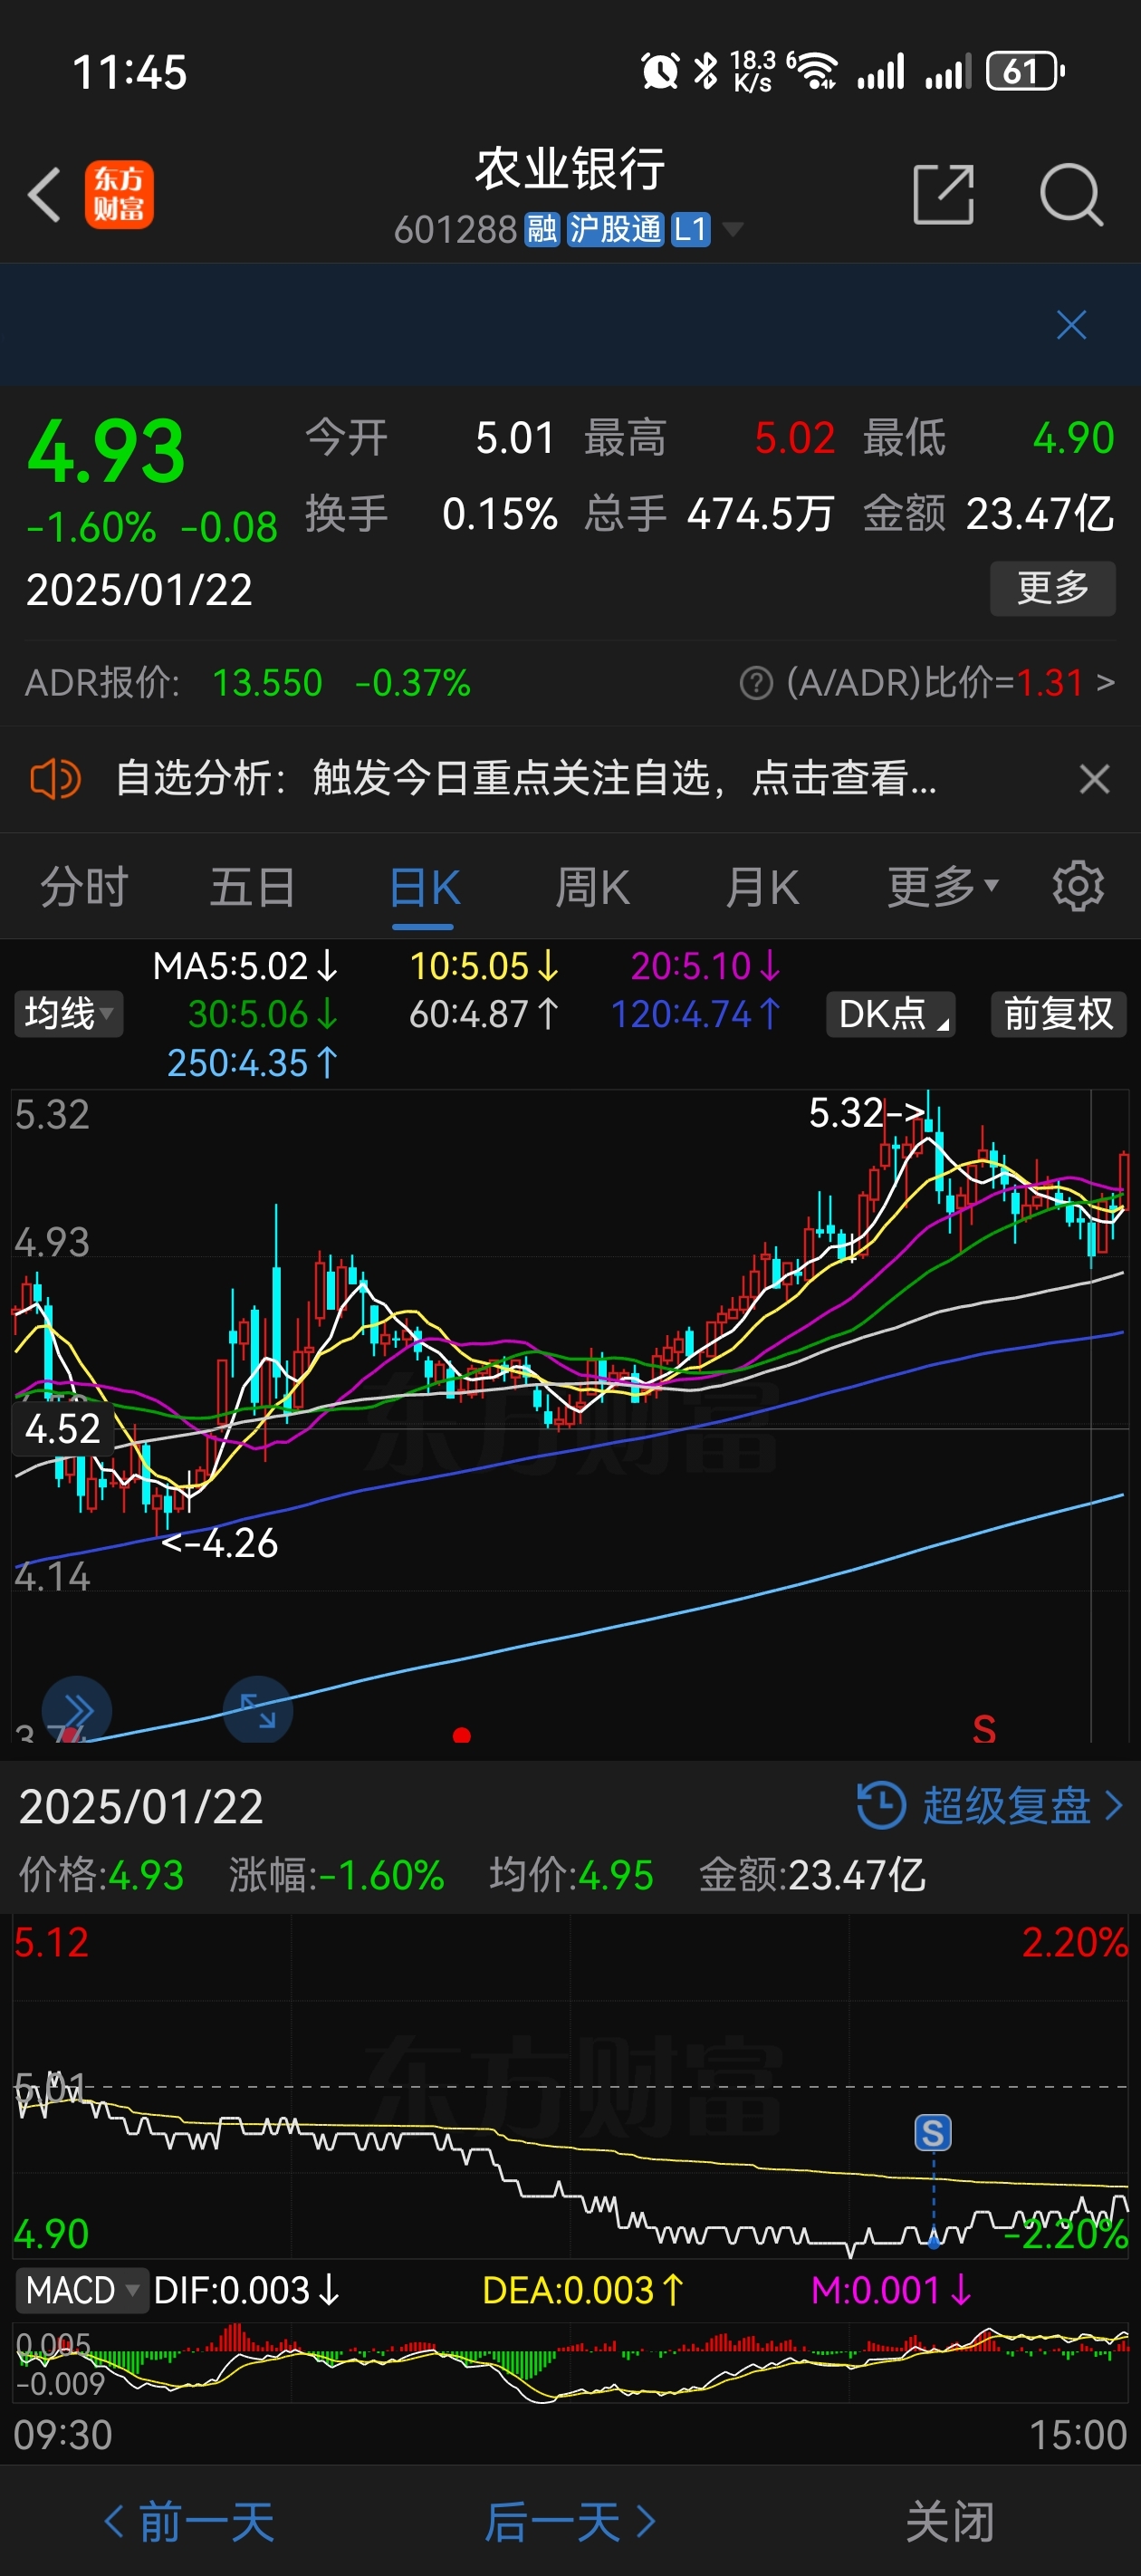
Task: Switch to the 五日 tab
Action: [x=252, y=886]
